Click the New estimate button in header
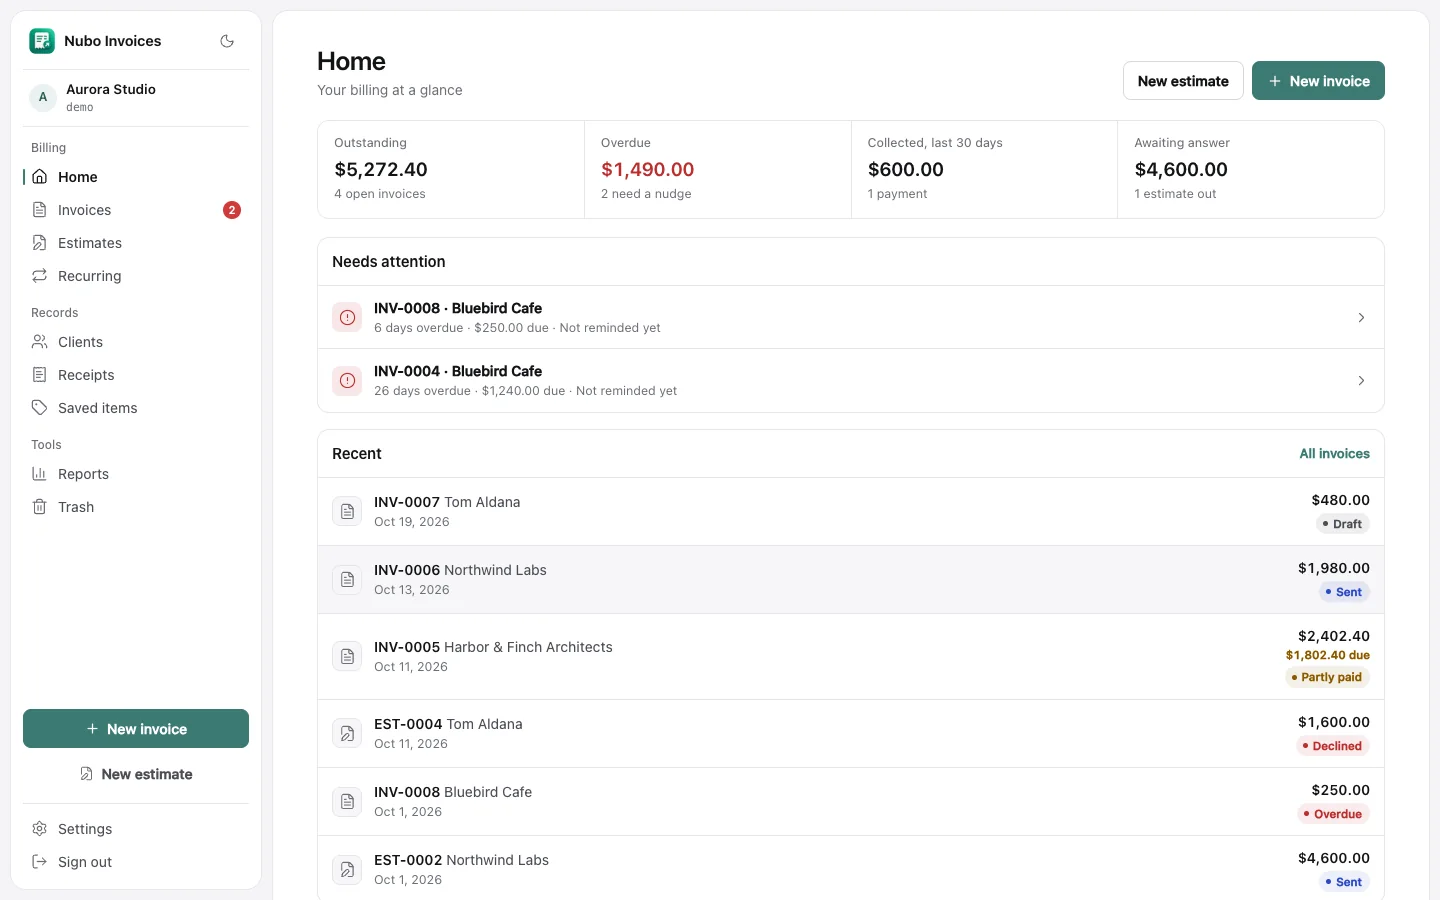Screen dimensions: 1440x900 tap(1183, 81)
